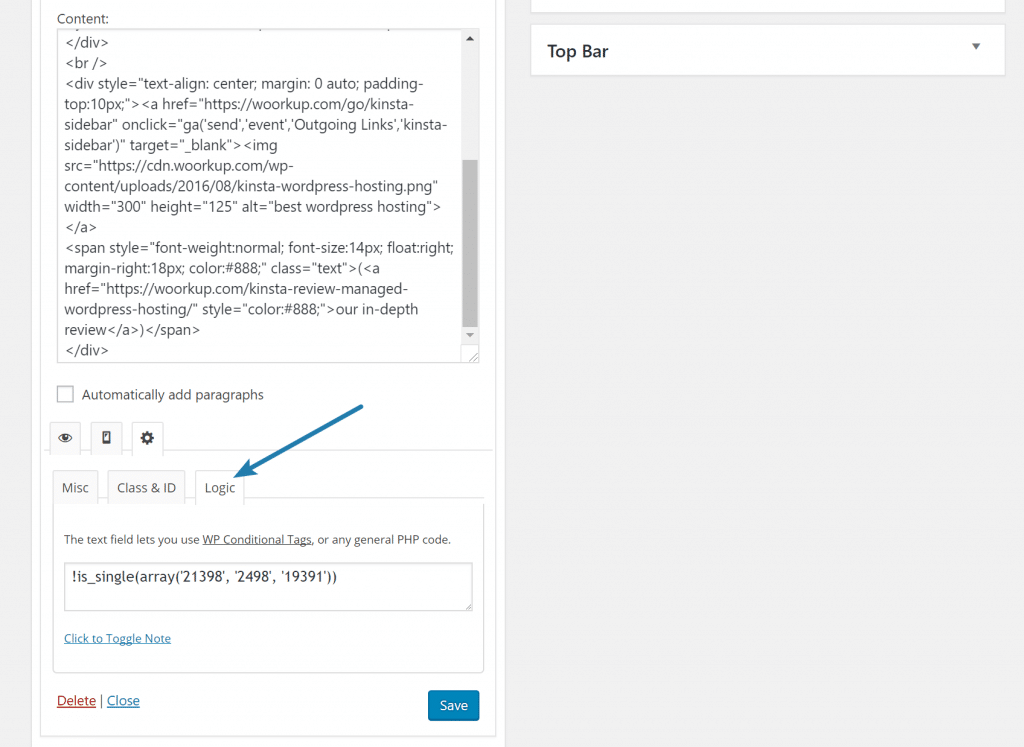1024x747 pixels.
Task: Click the eye preview icon
Action: pos(65,437)
